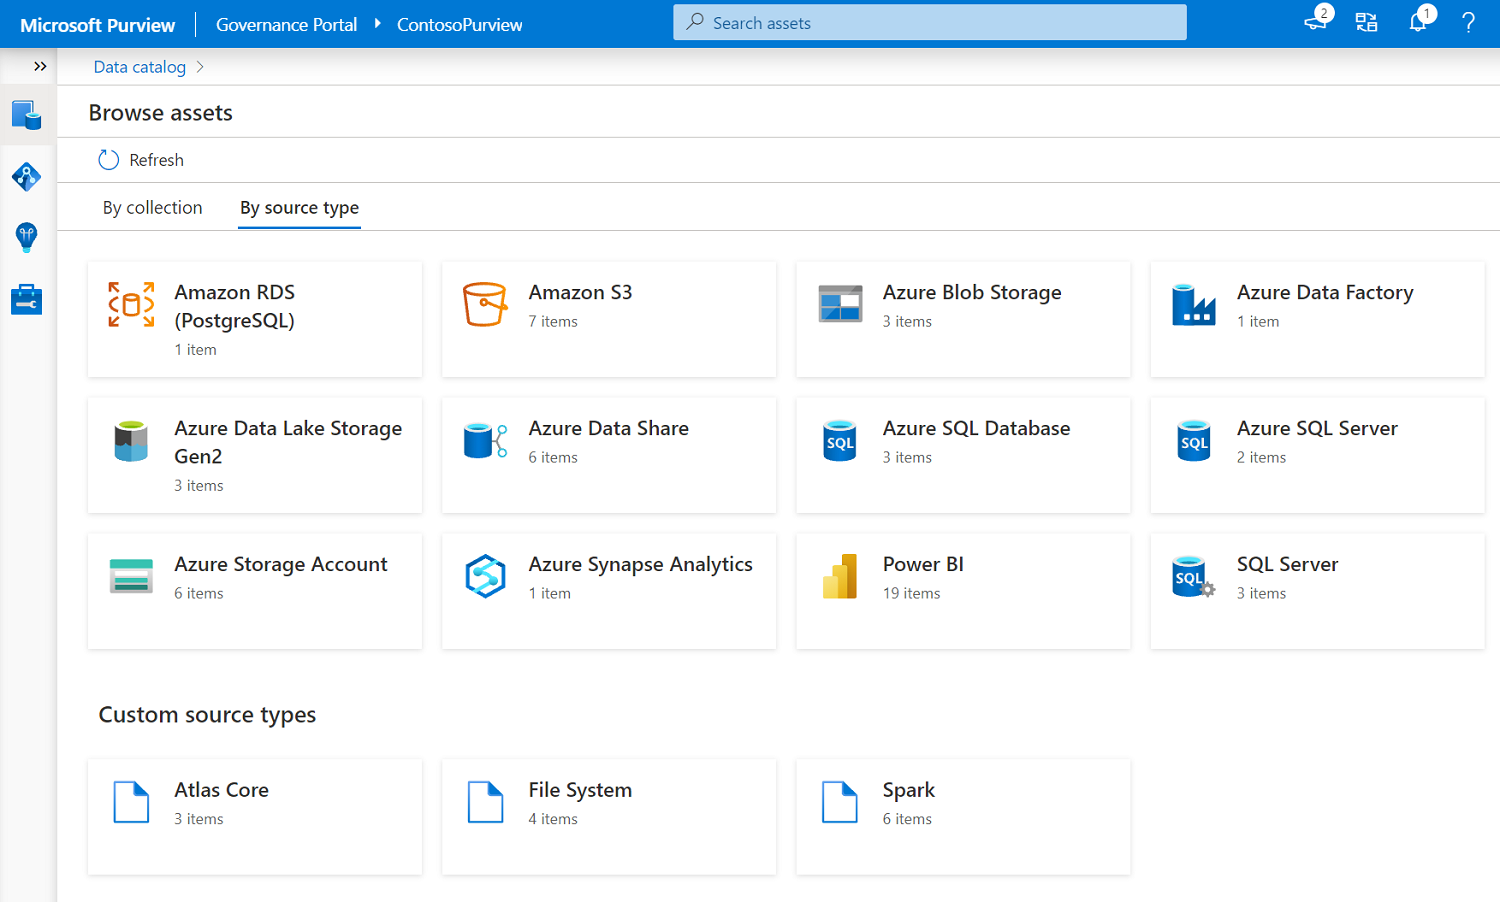Open the Data map sidebar icon
Viewport: 1500px width, 902px height.
pos(27,177)
